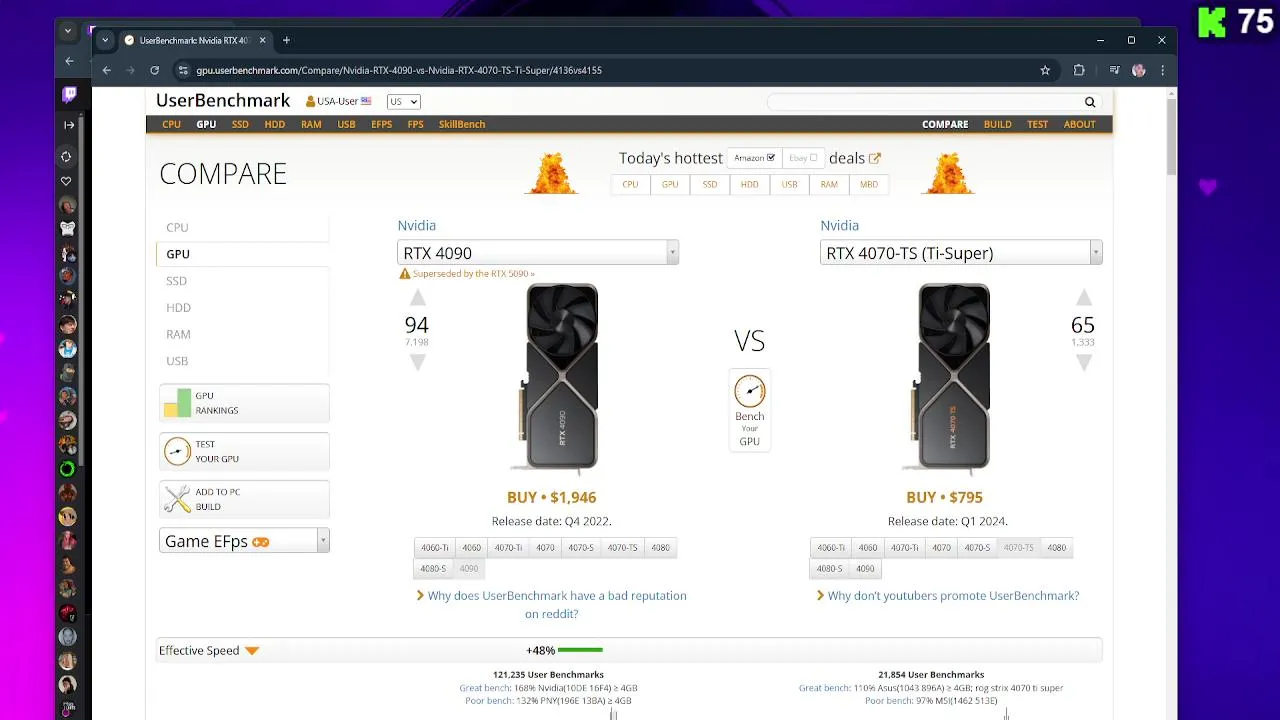The height and width of the screenshot is (720, 1280).
Task: Click the heart icon in the left sidebar
Action: [67, 181]
